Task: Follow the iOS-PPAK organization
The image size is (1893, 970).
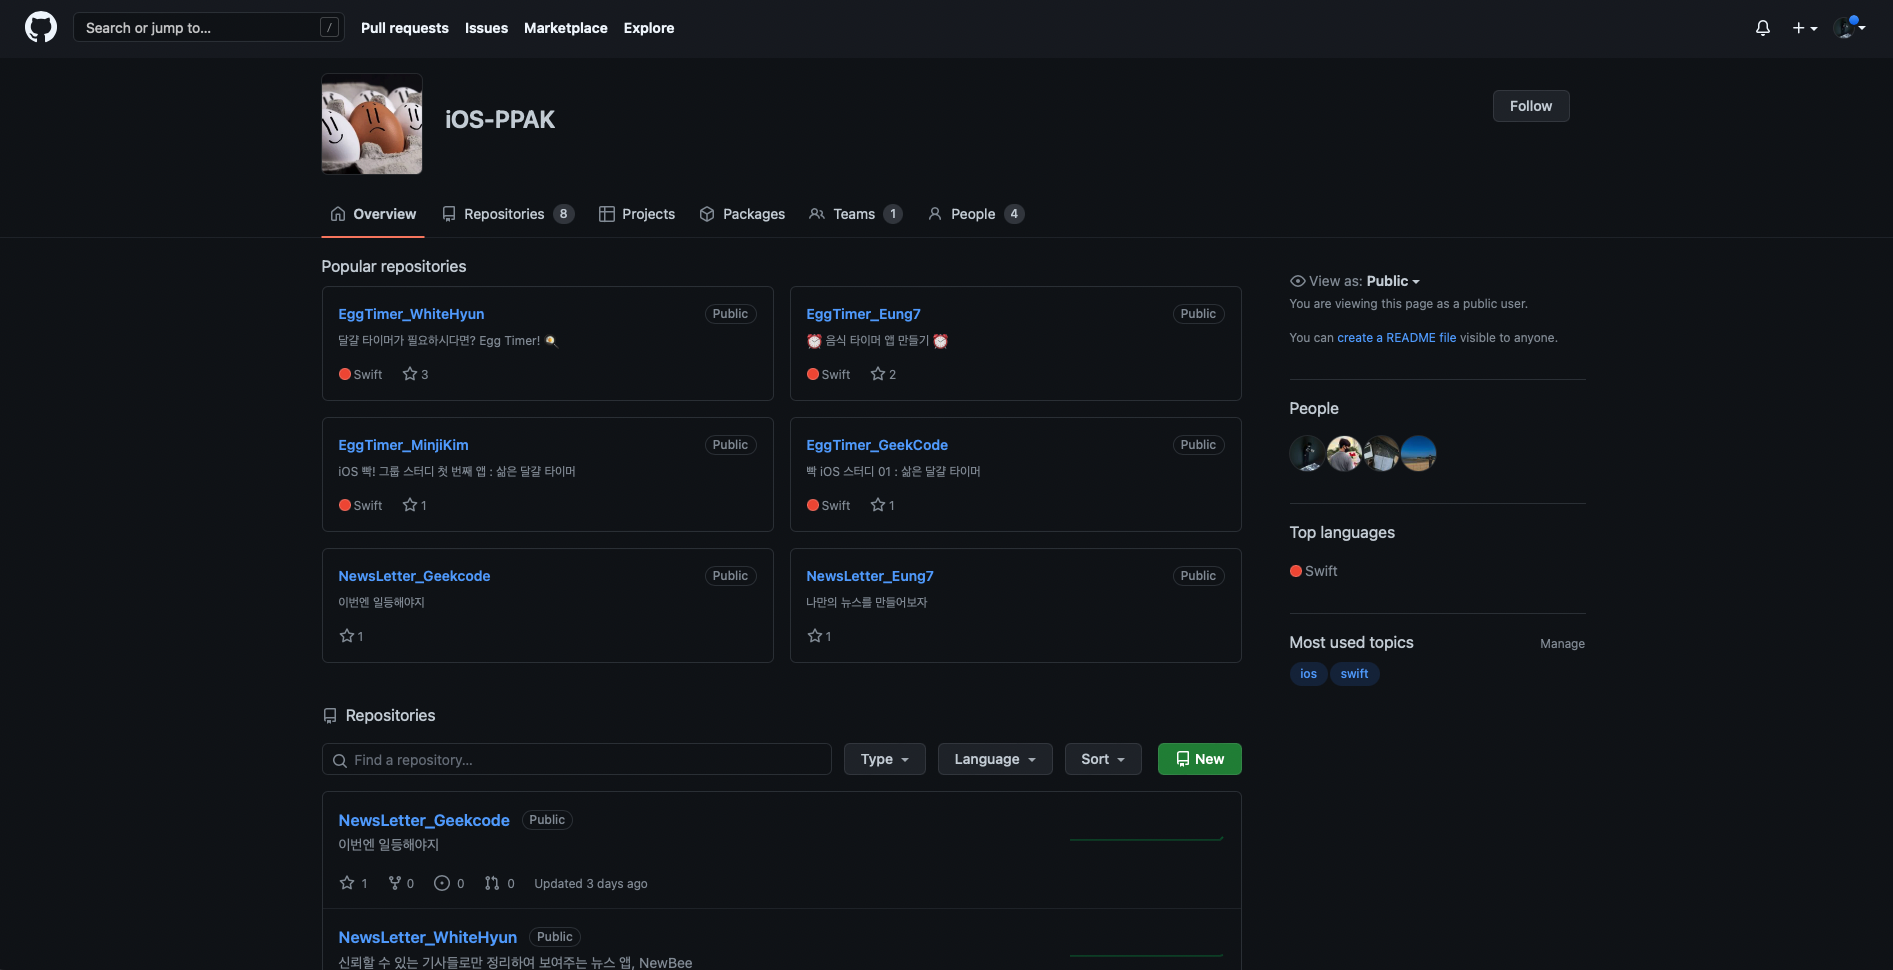Action: (1531, 106)
